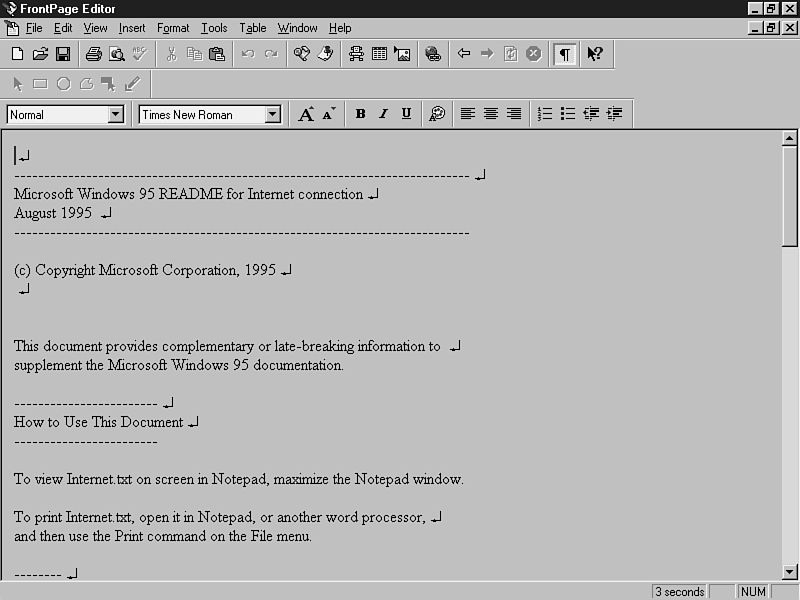Viewport: 800px width, 600px height.
Task: Click the vertical scrollbar down arrow
Action: [x=789, y=571]
